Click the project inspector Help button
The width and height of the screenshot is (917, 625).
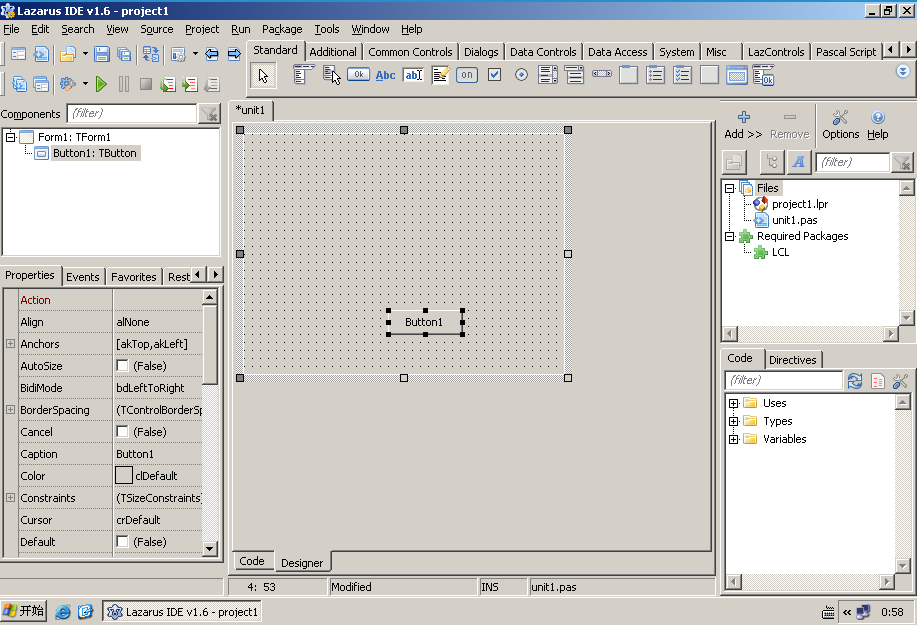point(877,125)
